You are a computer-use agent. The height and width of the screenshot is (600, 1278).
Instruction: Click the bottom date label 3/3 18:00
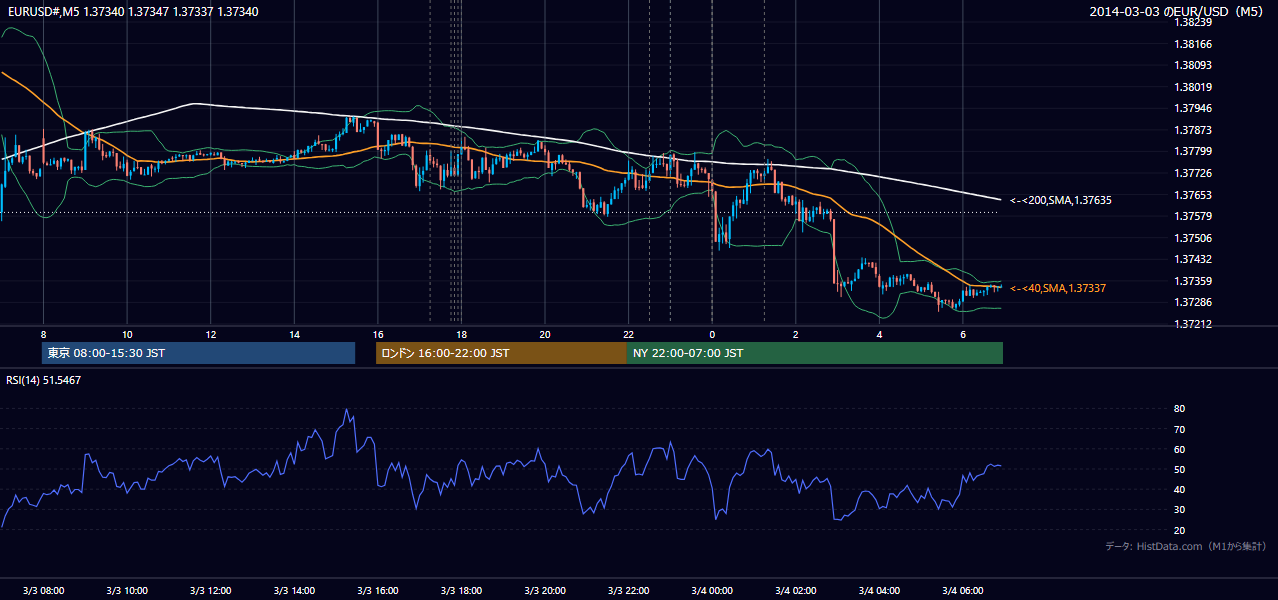(x=462, y=590)
